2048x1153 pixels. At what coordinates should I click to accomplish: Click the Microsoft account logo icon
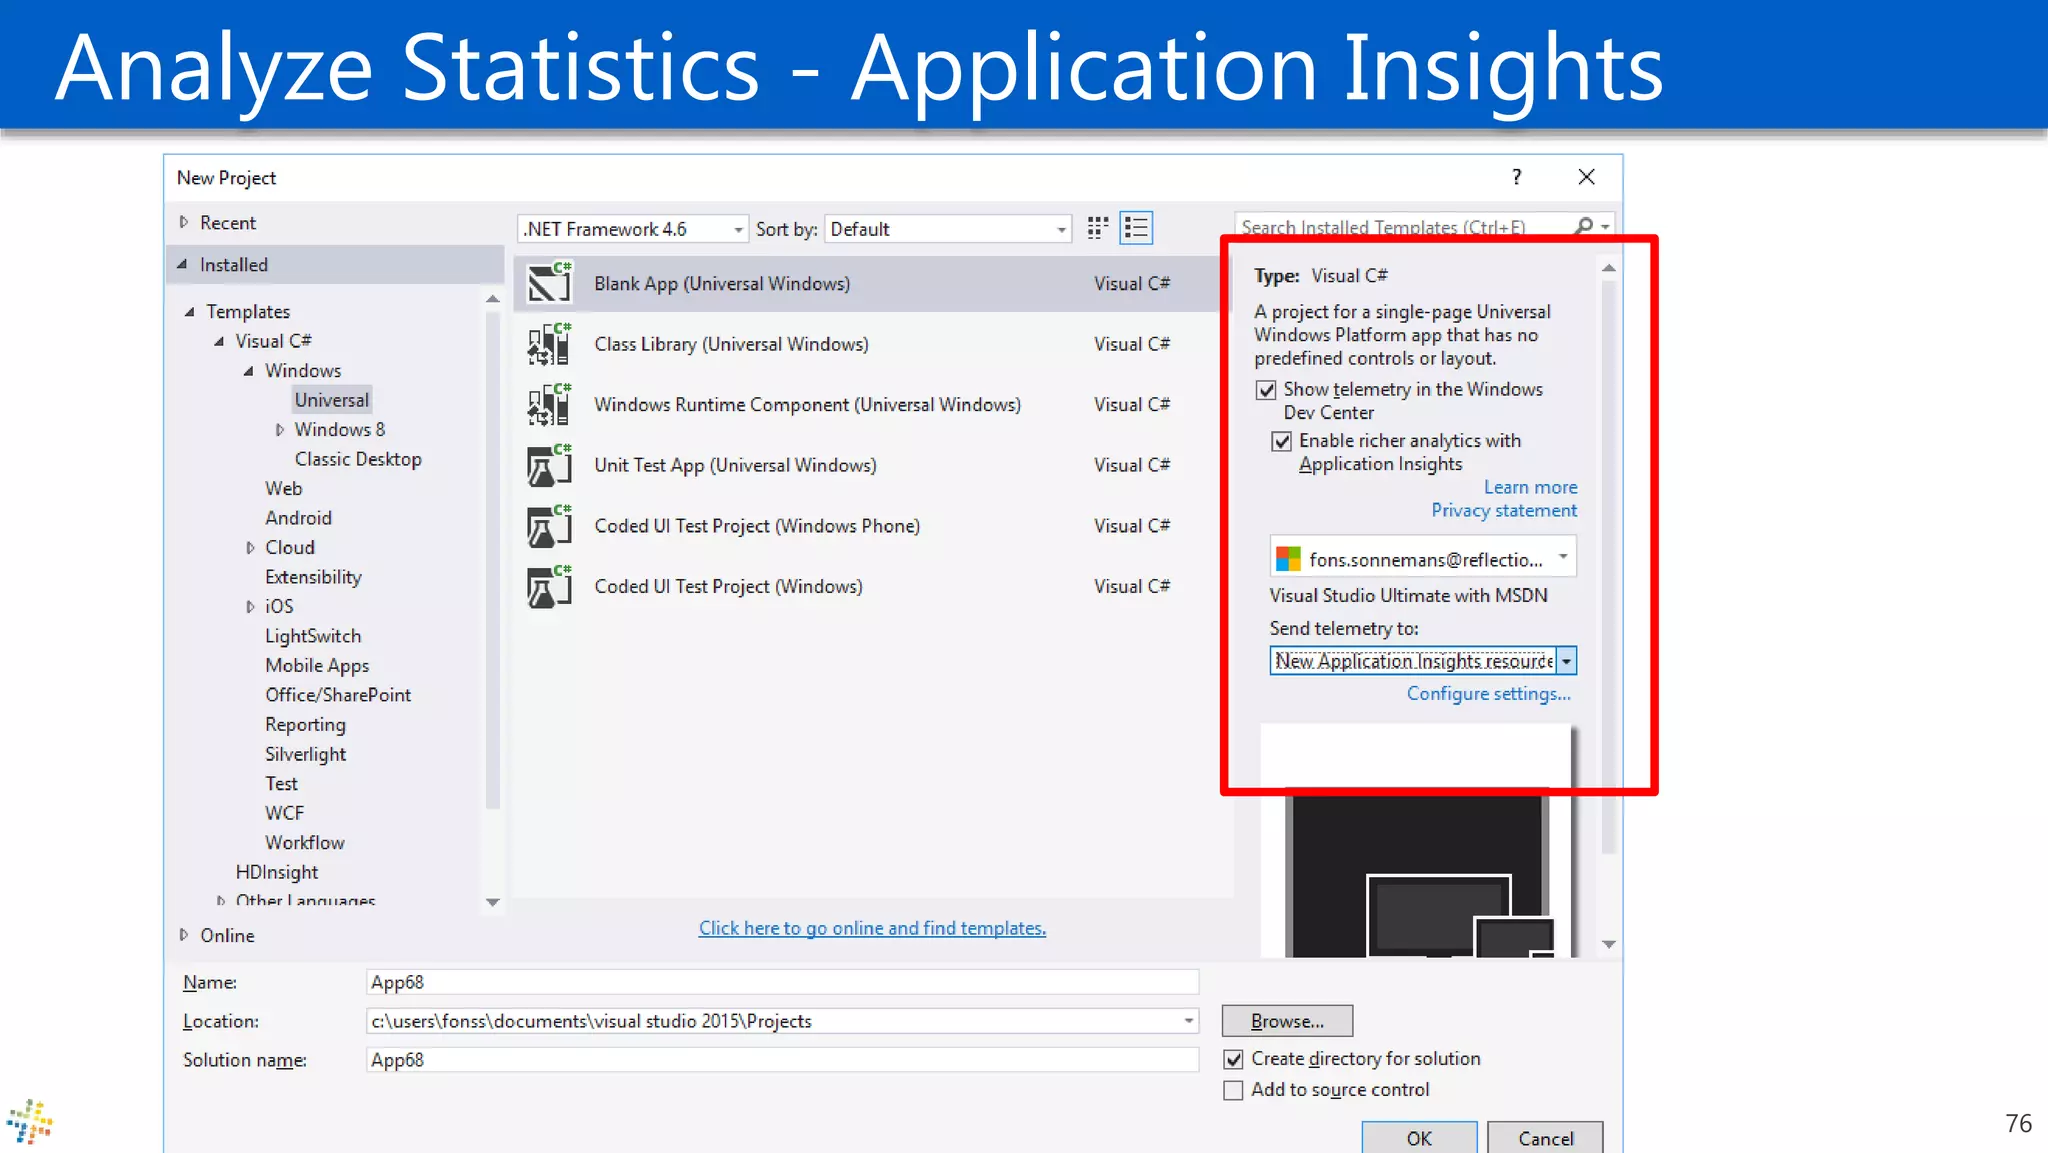click(x=1289, y=558)
